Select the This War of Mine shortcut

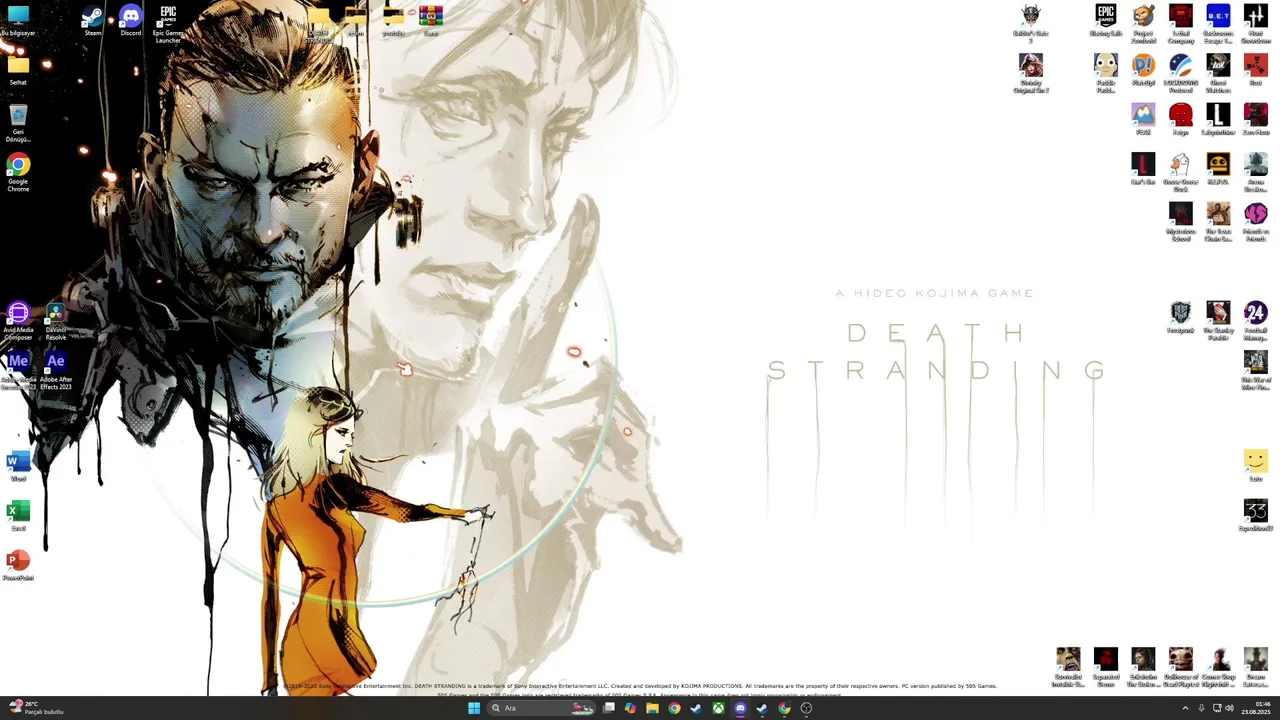(x=1256, y=370)
